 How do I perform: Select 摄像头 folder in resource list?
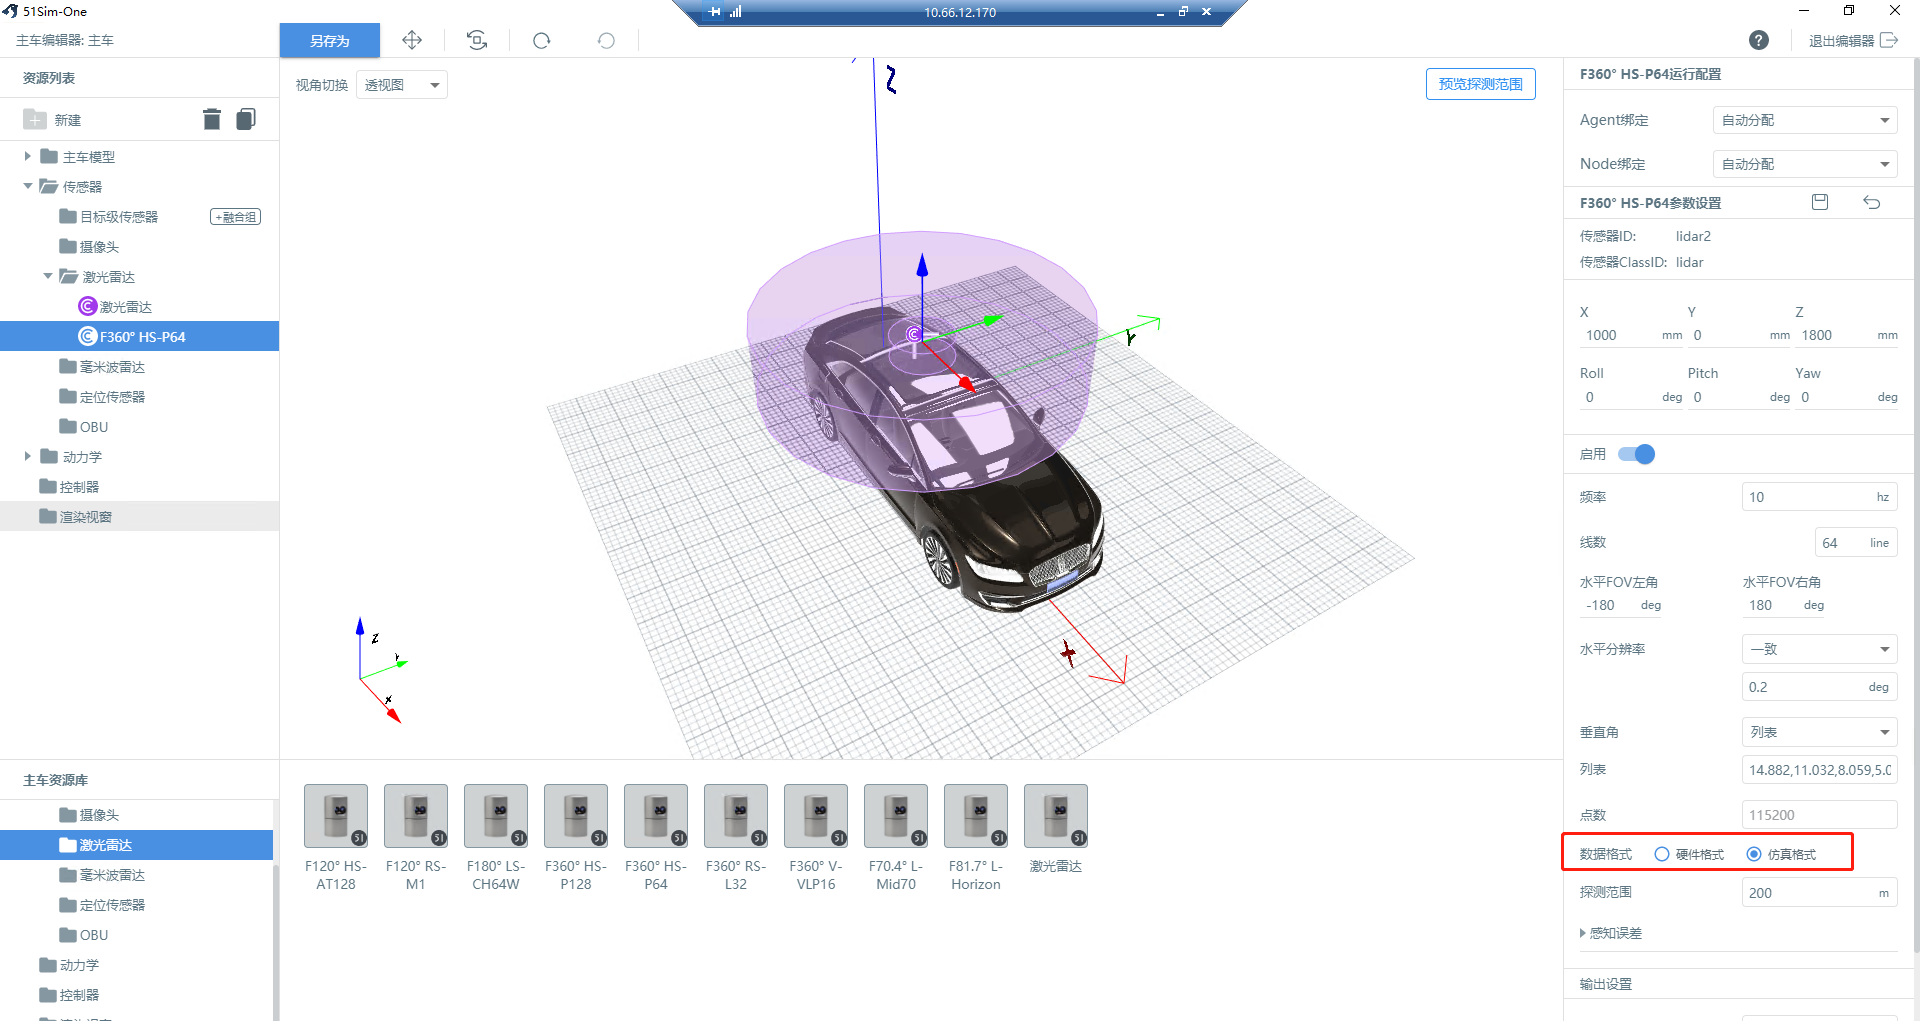pyautogui.click(x=139, y=247)
